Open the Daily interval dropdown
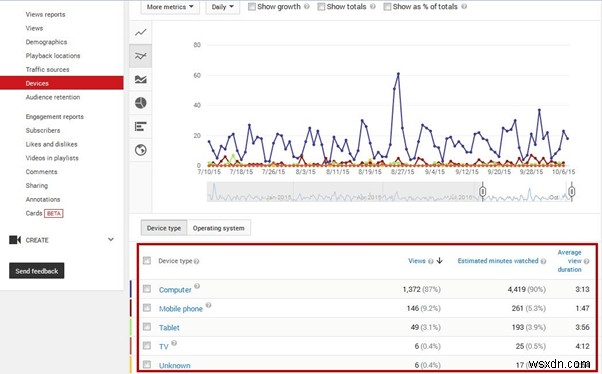 [223, 7]
